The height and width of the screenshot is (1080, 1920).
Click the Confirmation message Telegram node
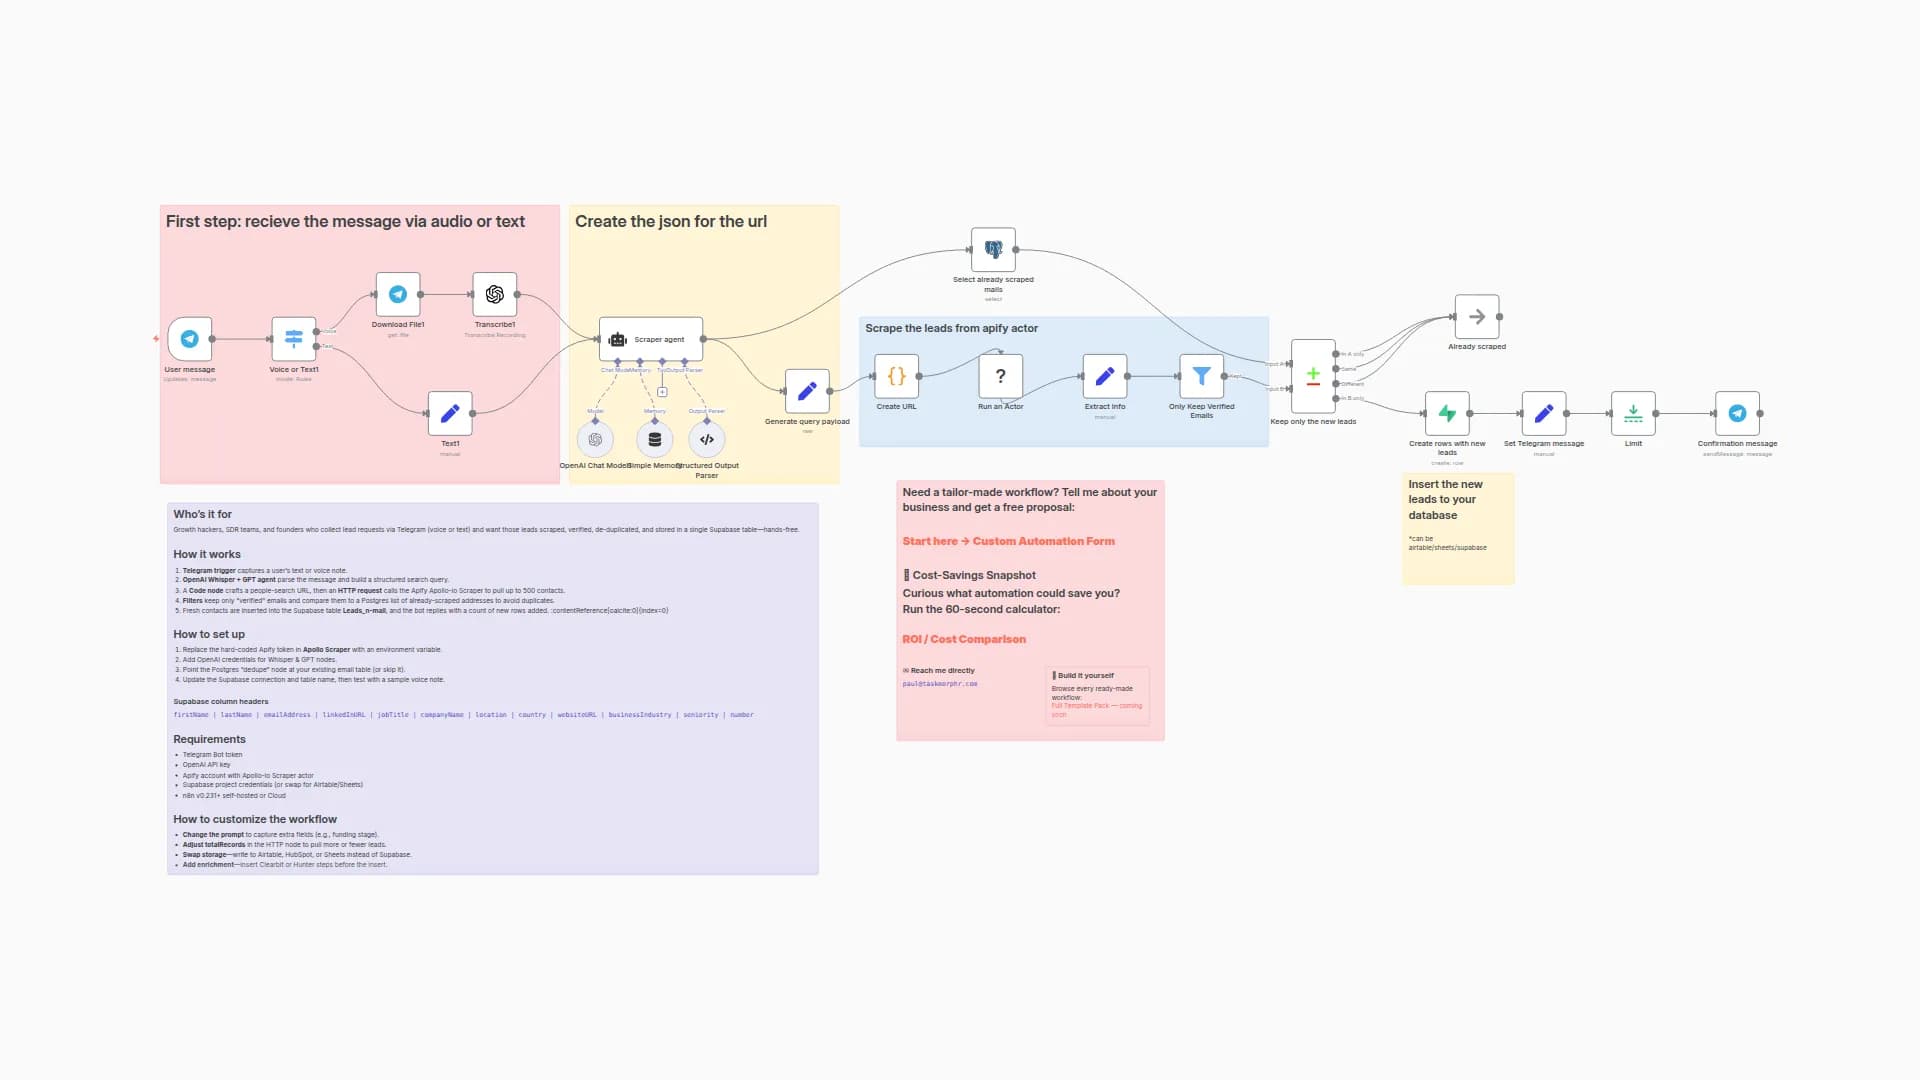1737,413
